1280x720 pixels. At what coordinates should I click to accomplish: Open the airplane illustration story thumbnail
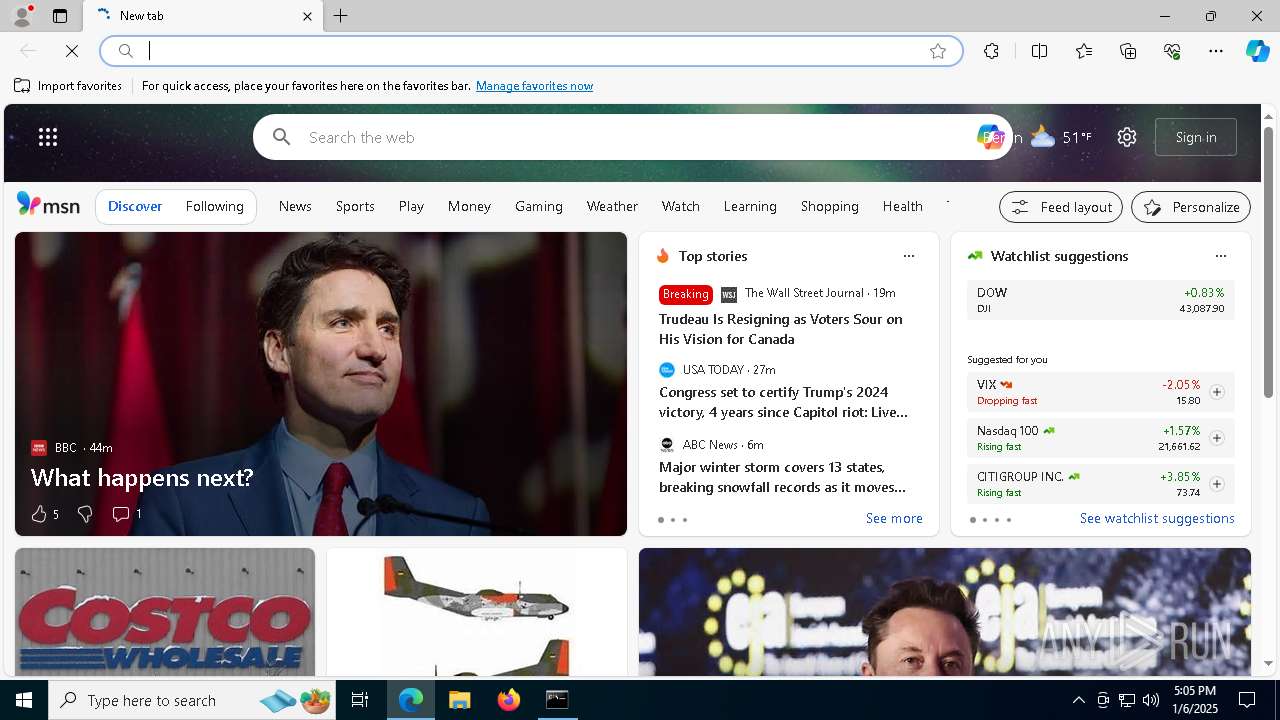point(477,612)
